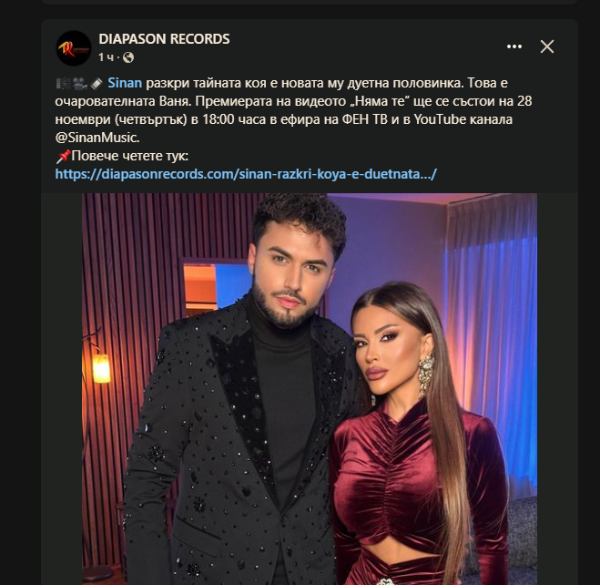Click the 'Повече четете тук:' text line
The height and width of the screenshot is (585, 600).
pos(130,156)
